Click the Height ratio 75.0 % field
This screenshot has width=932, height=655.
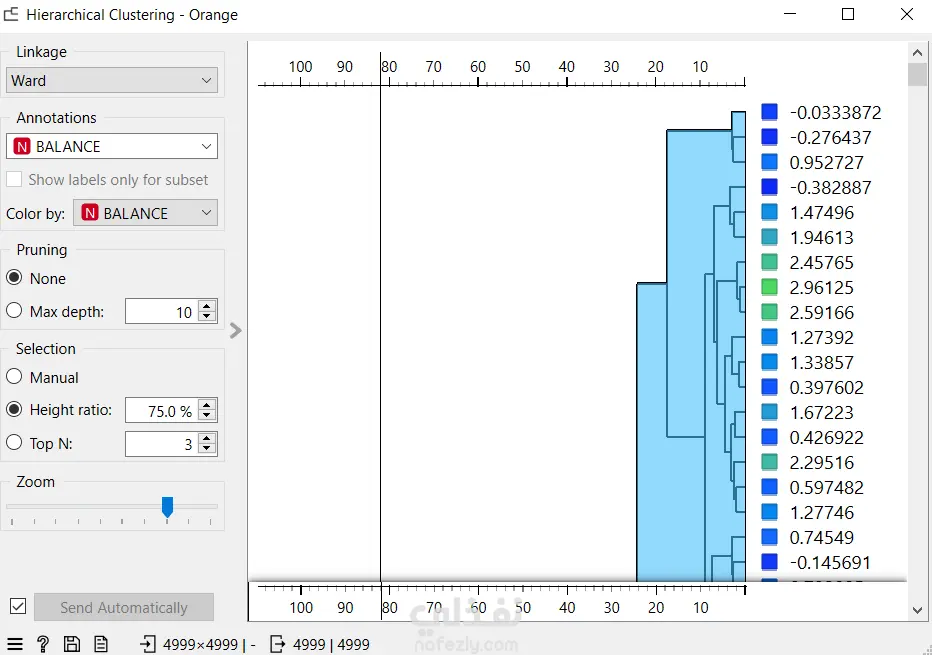click(162, 410)
